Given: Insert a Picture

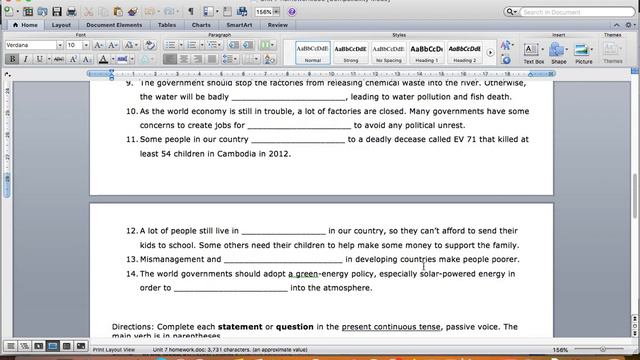Looking at the screenshot, I should 583,53.
